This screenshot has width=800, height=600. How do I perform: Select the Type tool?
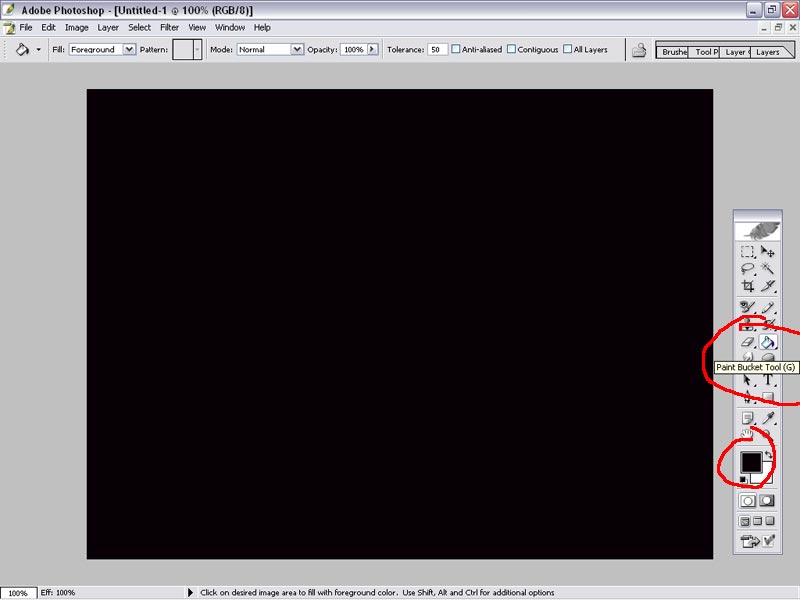click(768, 380)
